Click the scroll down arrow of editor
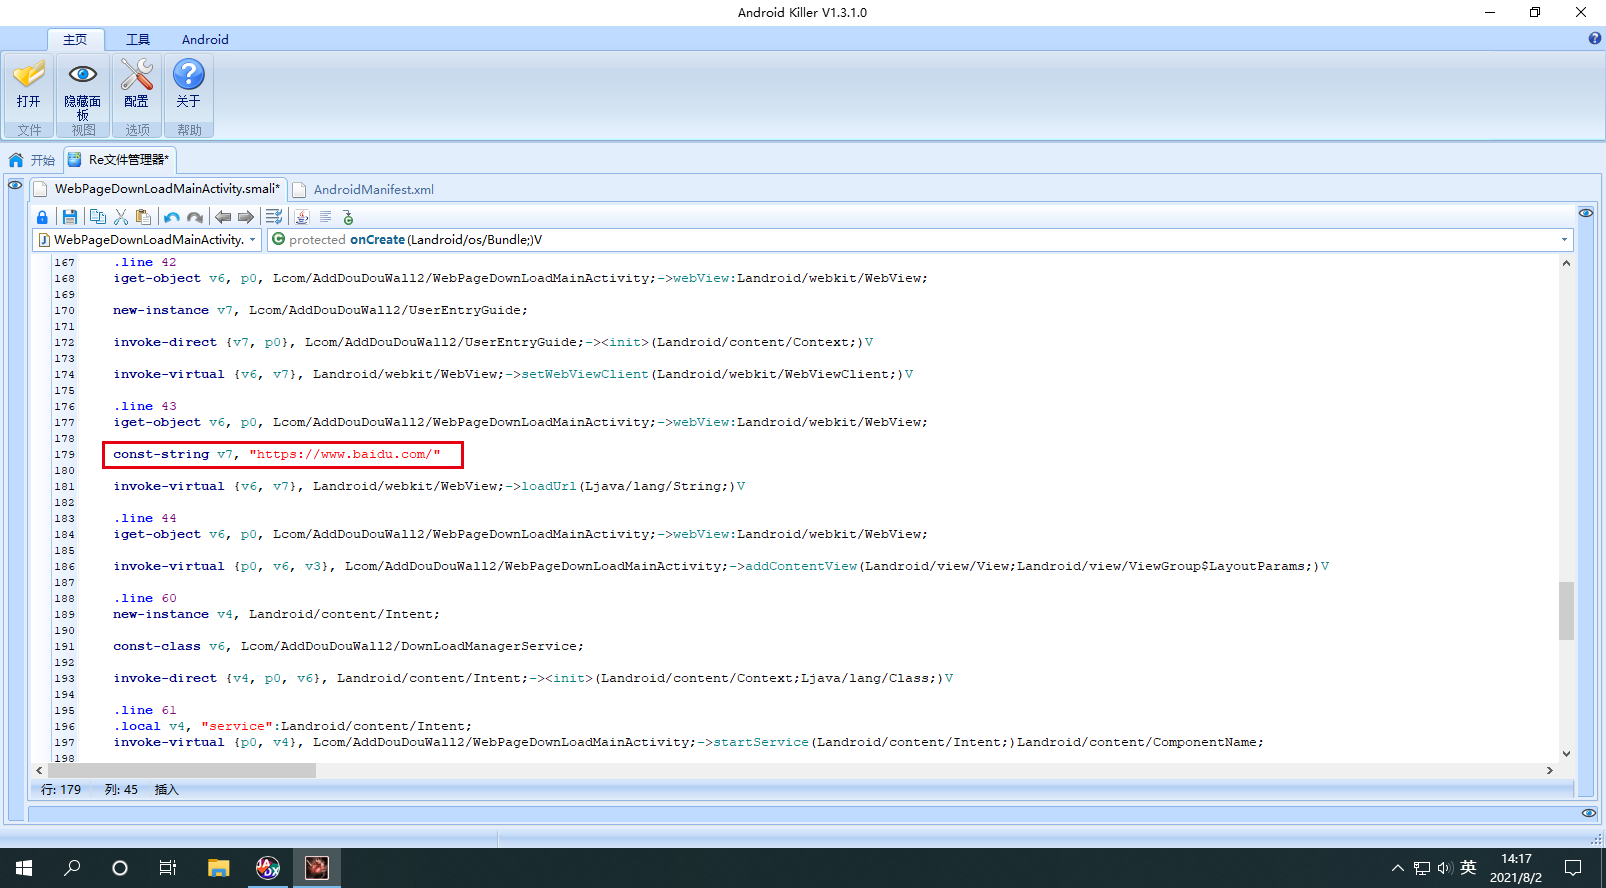 pos(1566,754)
